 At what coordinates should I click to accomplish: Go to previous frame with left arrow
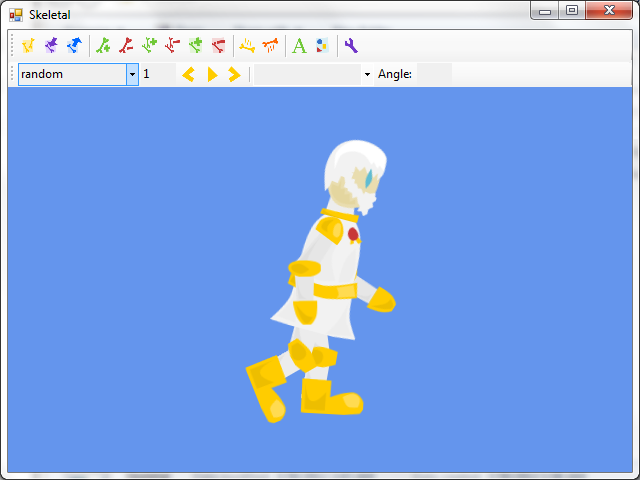pos(188,74)
